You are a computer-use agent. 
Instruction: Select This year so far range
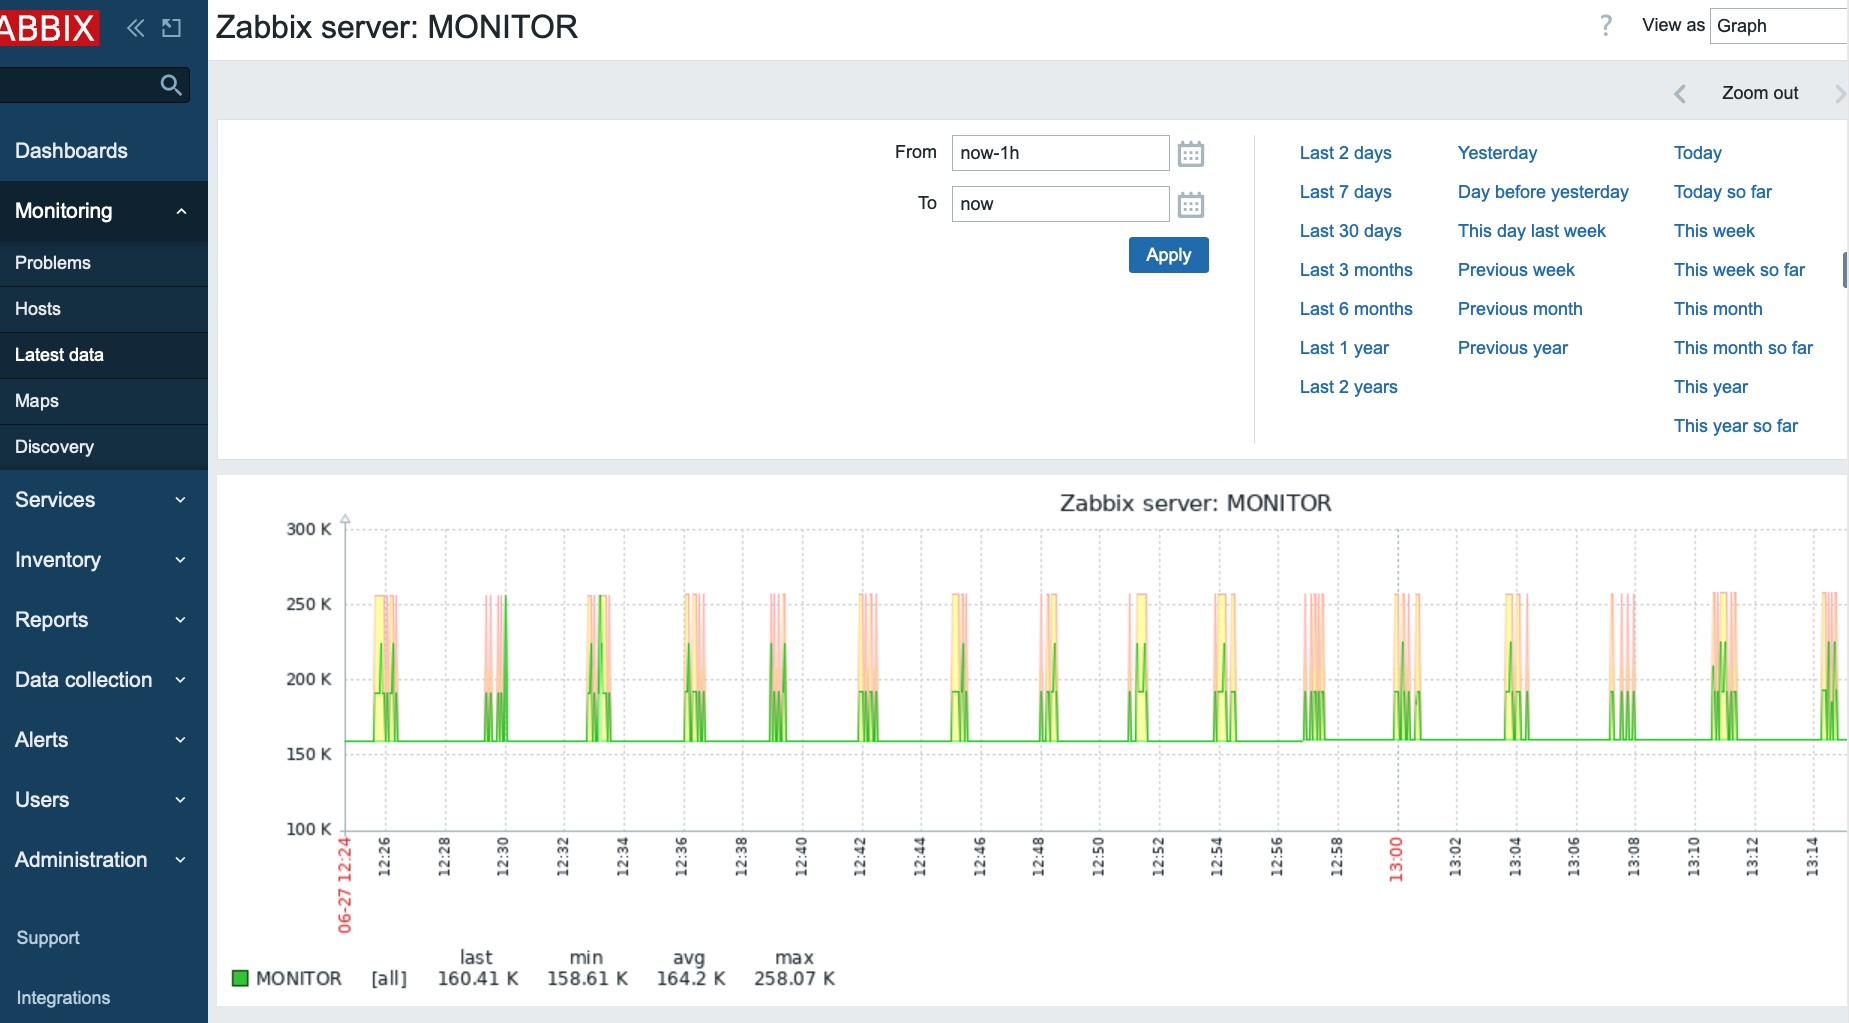[x=1735, y=426]
